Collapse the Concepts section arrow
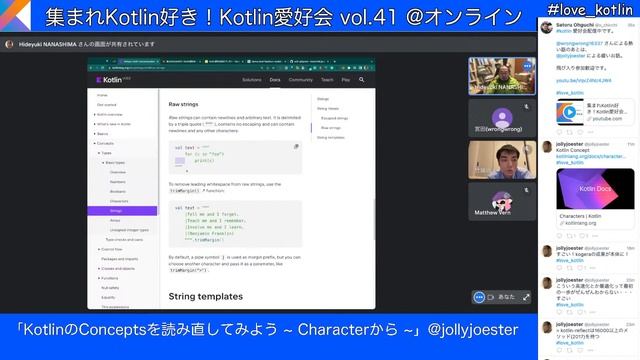640x360 pixels. click(95, 144)
